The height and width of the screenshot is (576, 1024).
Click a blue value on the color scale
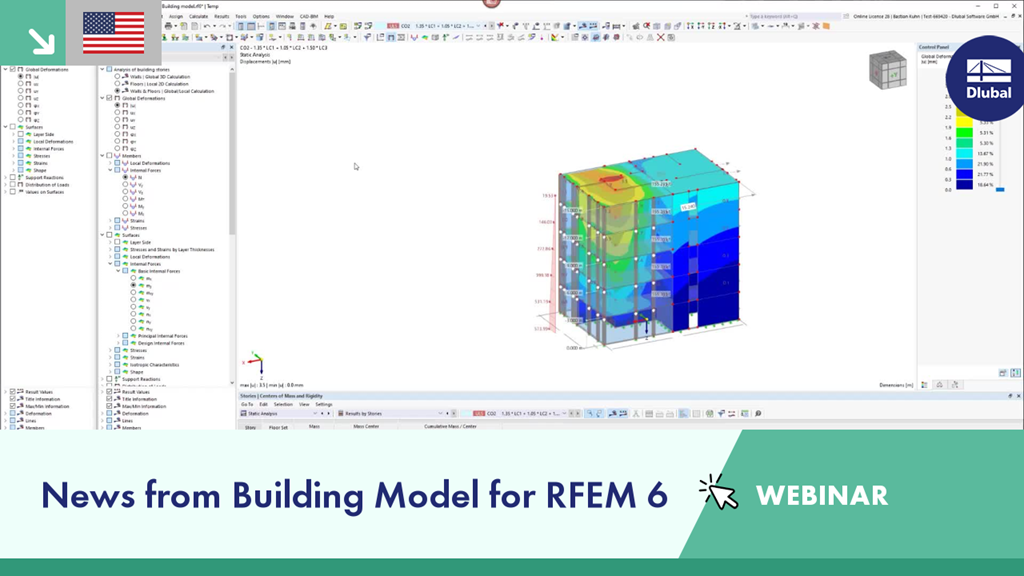[x=964, y=174]
